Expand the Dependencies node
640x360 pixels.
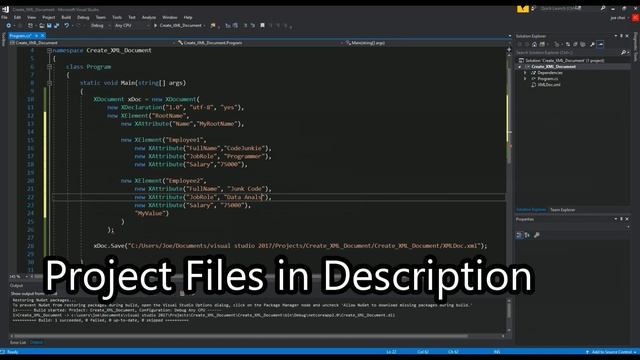click(x=525, y=73)
